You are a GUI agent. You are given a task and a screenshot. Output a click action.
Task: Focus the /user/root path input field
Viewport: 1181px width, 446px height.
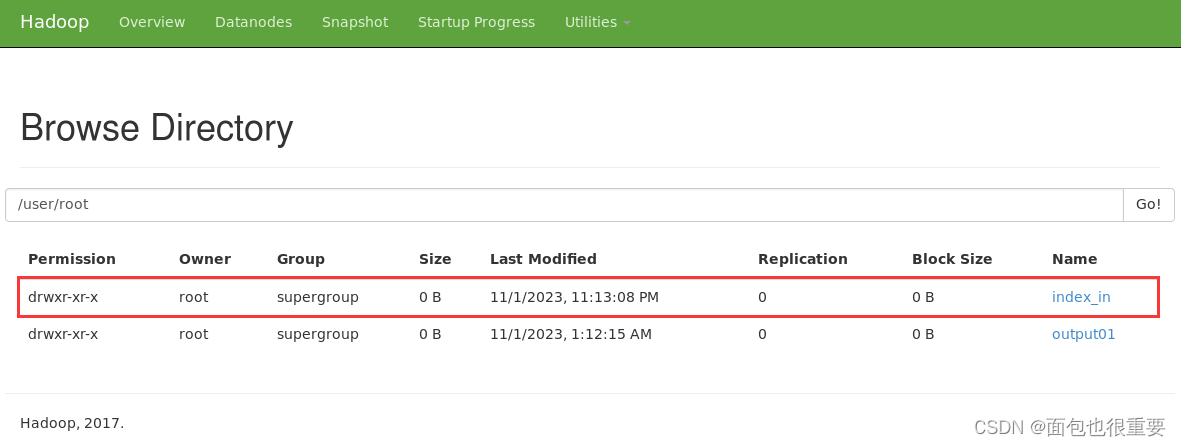pyautogui.click(x=564, y=204)
